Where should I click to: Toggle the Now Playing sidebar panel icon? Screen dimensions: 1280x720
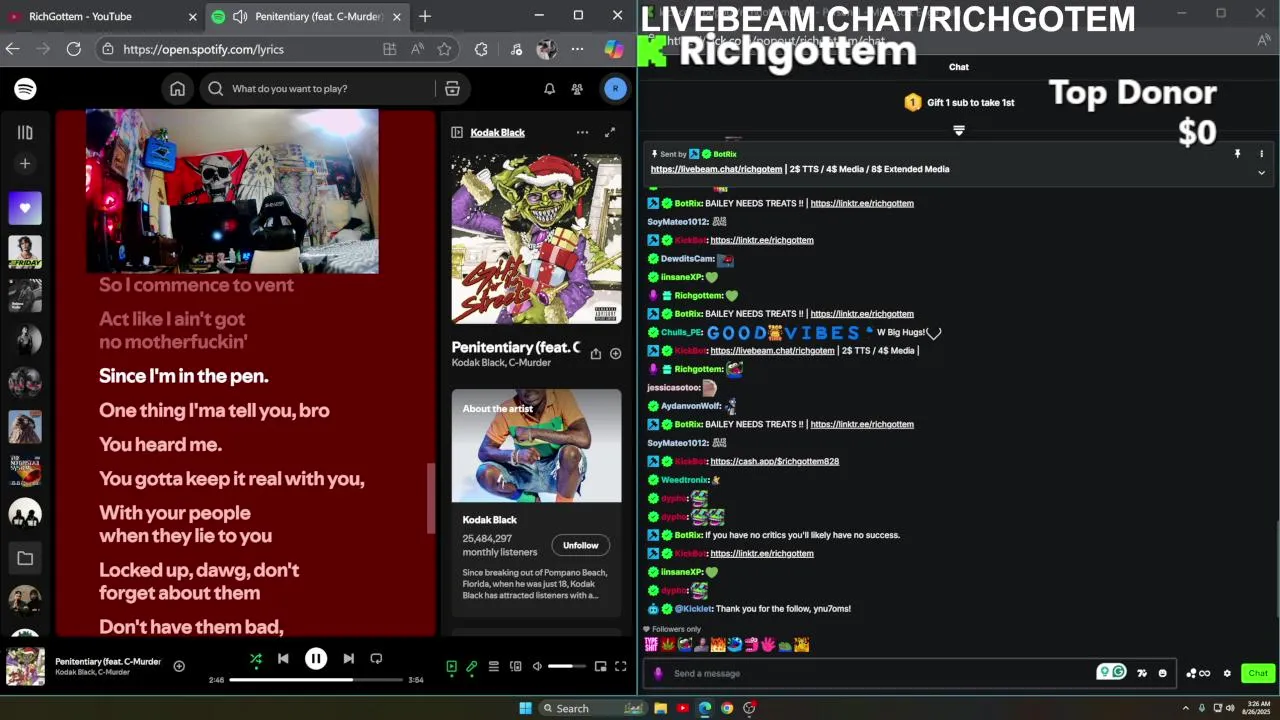[457, 132]
